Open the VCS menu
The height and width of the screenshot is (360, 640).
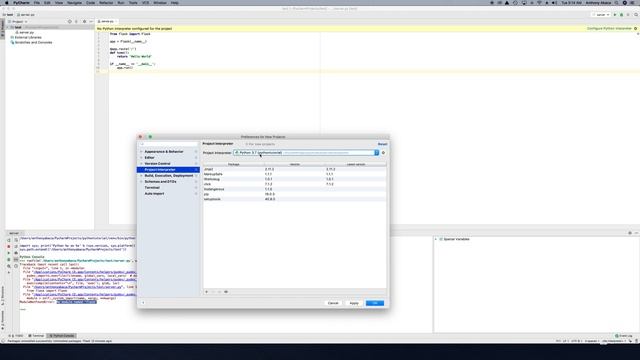click(146, 3)
